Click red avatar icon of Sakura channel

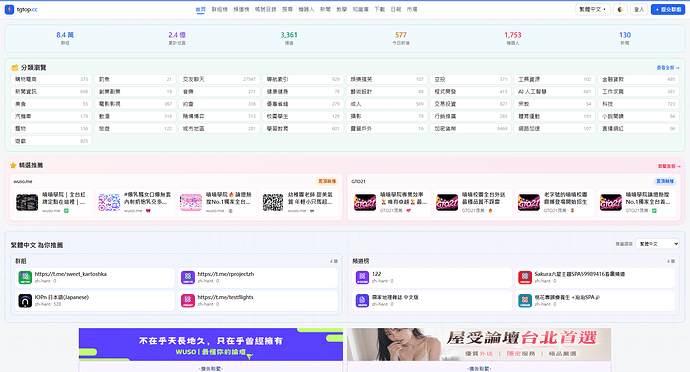coord(525,277)
